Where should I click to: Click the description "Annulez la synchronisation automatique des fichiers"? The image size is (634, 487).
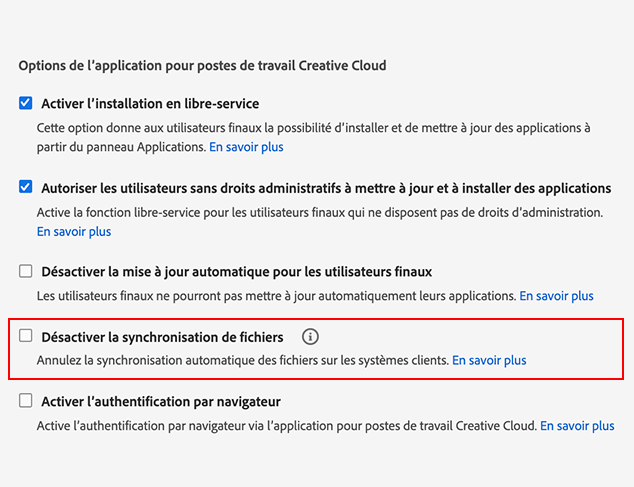(x=242, y=360)
